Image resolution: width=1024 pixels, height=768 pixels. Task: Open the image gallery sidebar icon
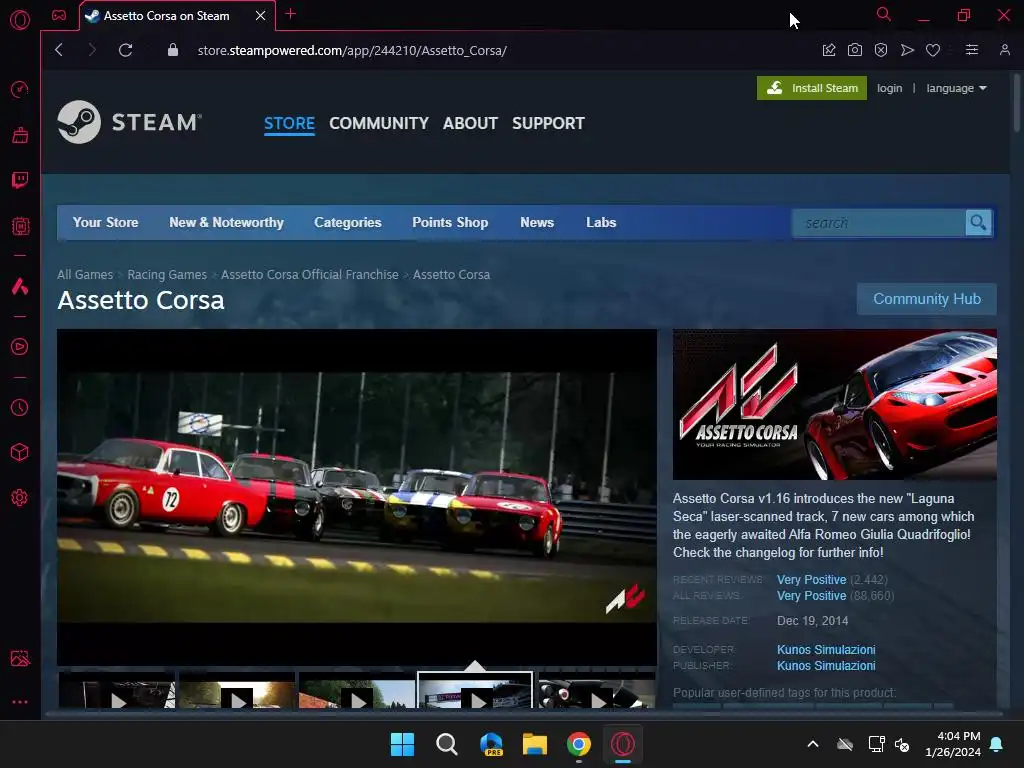20,658
